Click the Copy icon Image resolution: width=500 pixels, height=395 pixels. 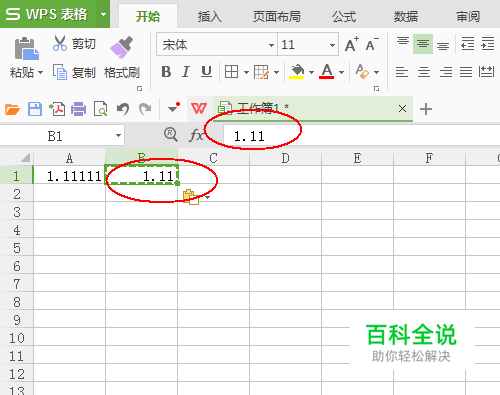[60, 72]
